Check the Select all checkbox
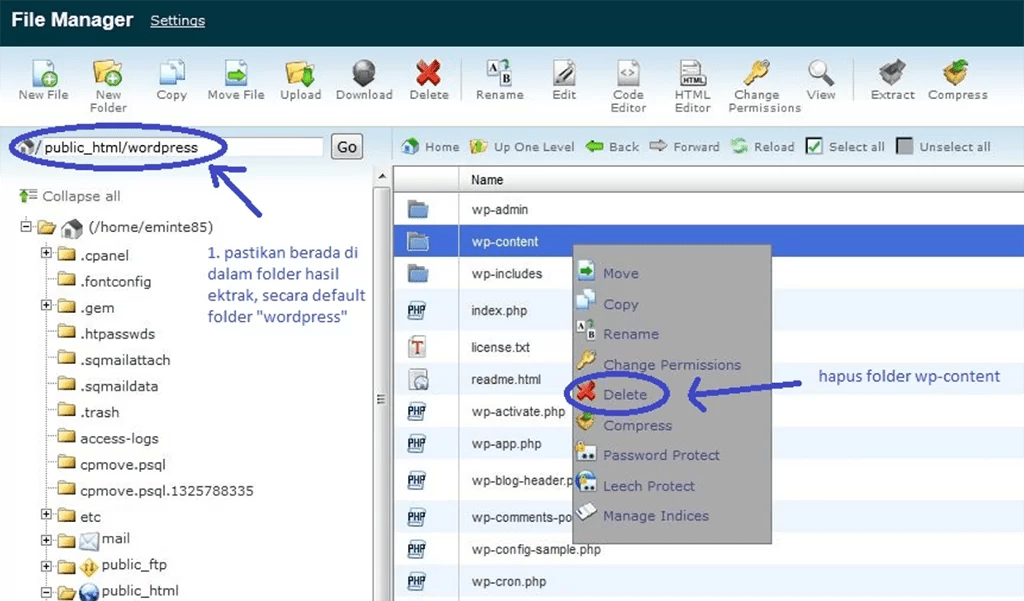 pos(814,146)
